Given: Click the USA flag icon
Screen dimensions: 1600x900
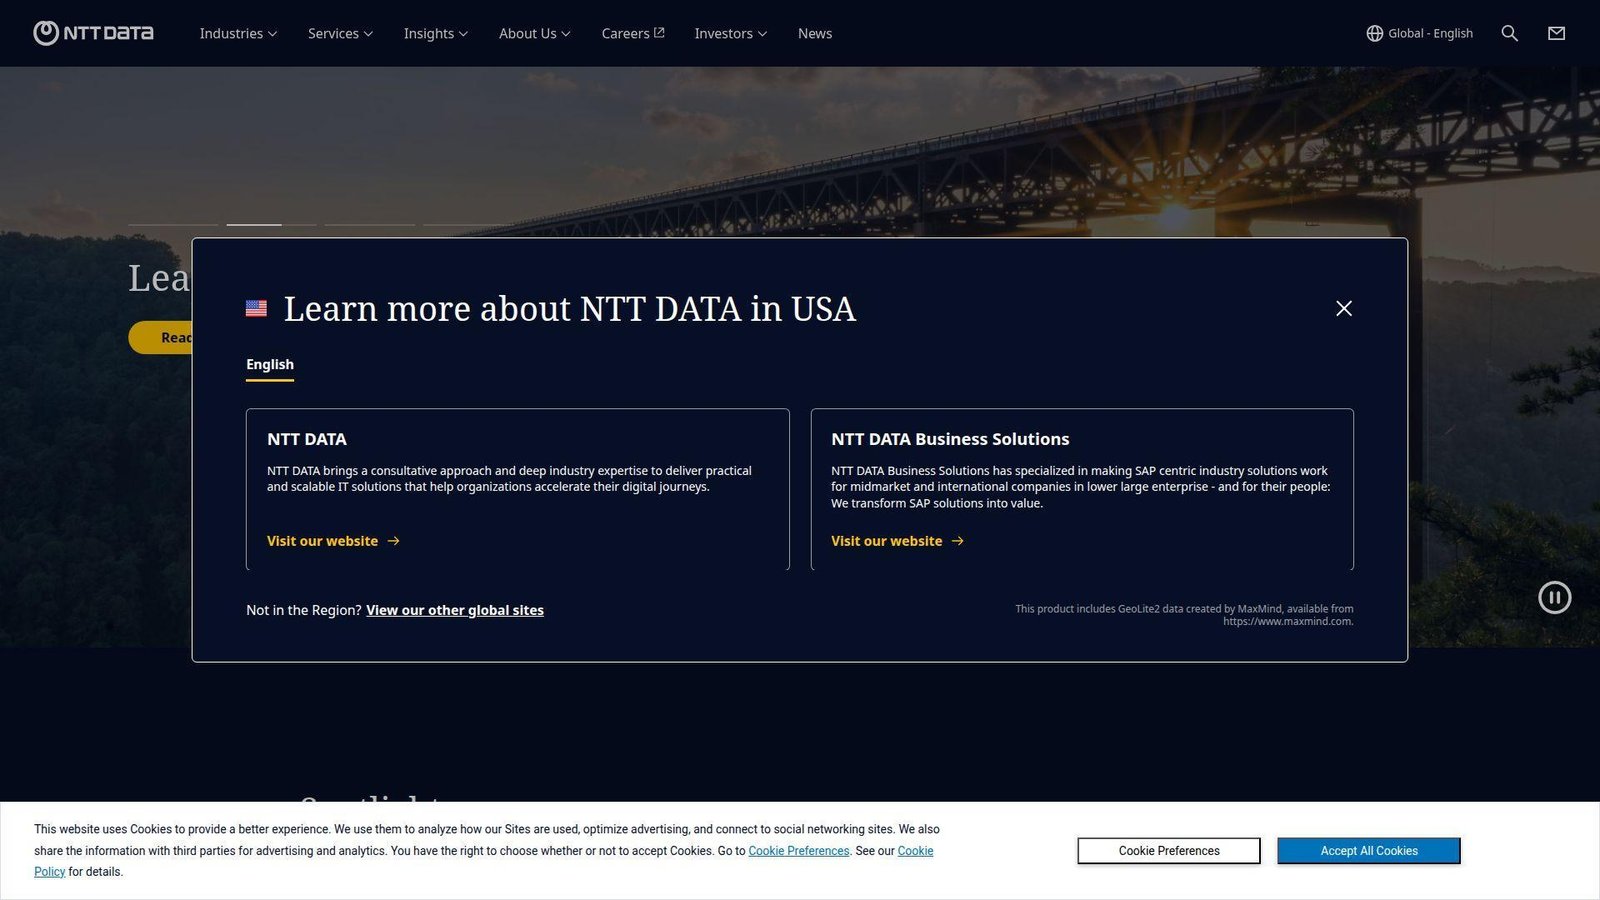Looking at the screenshot, I should pos(256,309).
